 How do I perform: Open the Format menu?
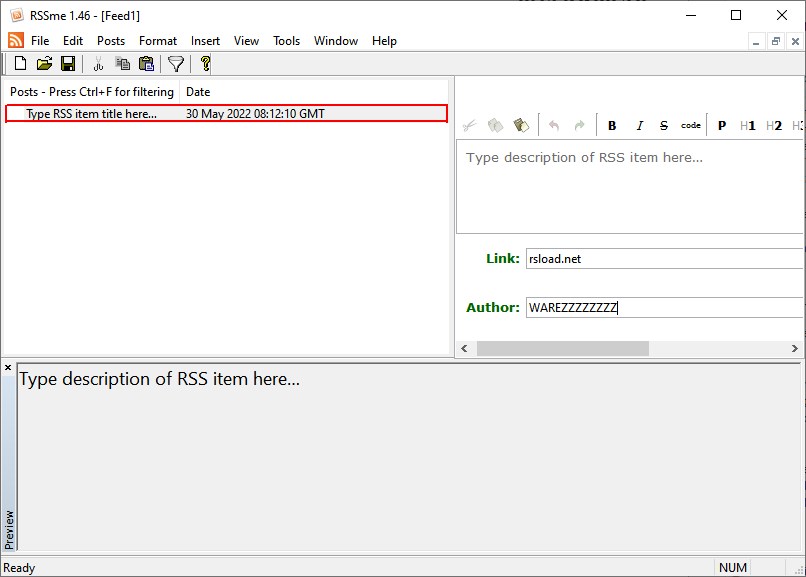coord(158,41)
